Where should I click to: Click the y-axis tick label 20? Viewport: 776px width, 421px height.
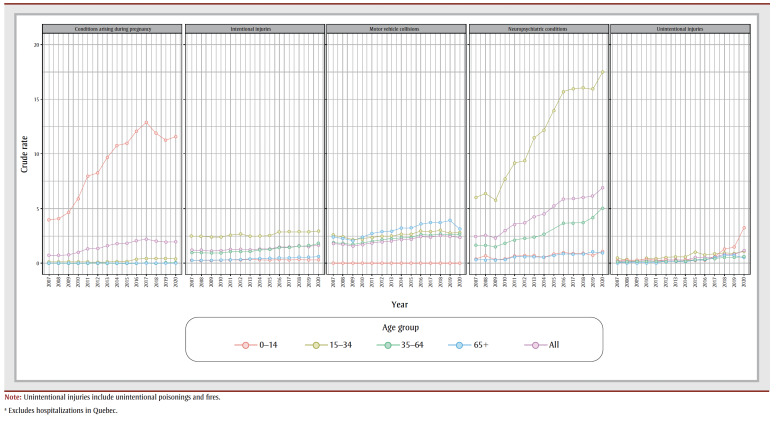point(36,45)
